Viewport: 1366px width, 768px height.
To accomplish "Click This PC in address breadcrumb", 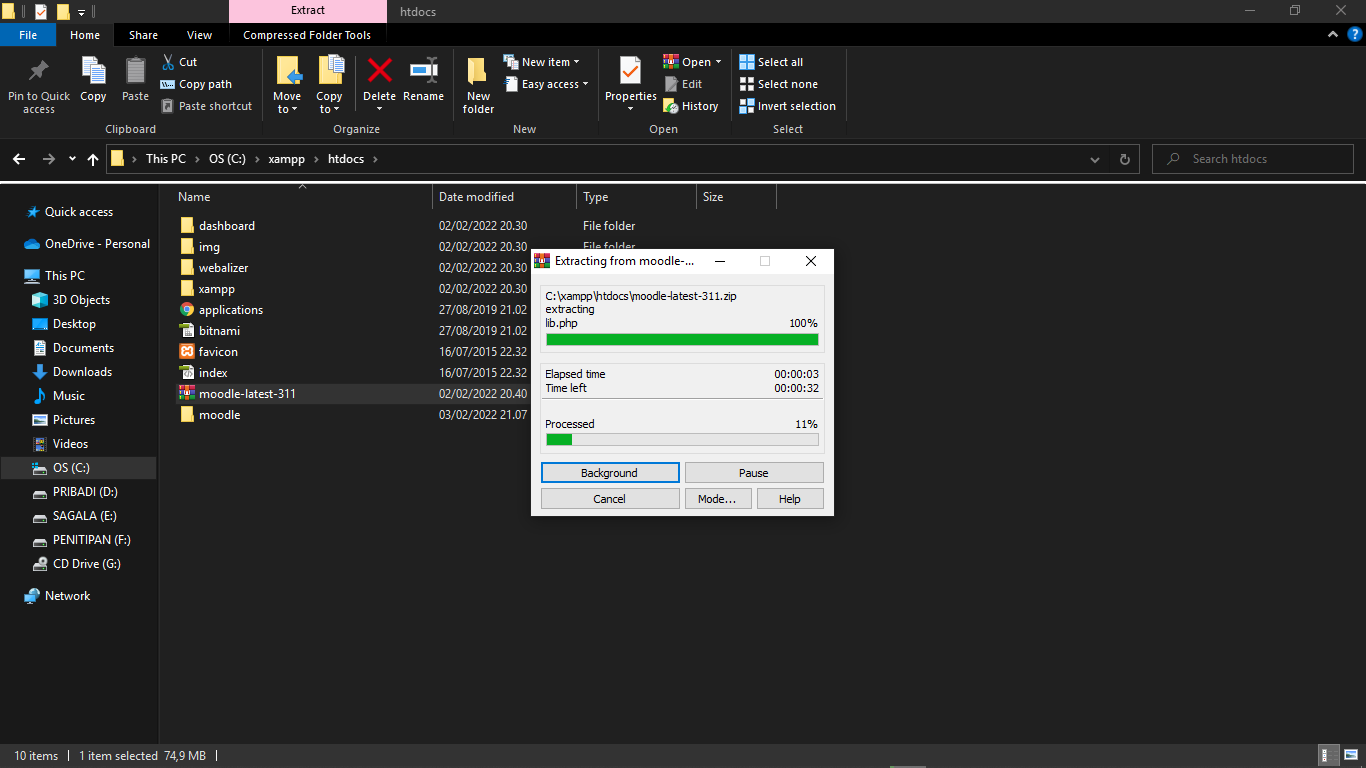I will (166, 159).
